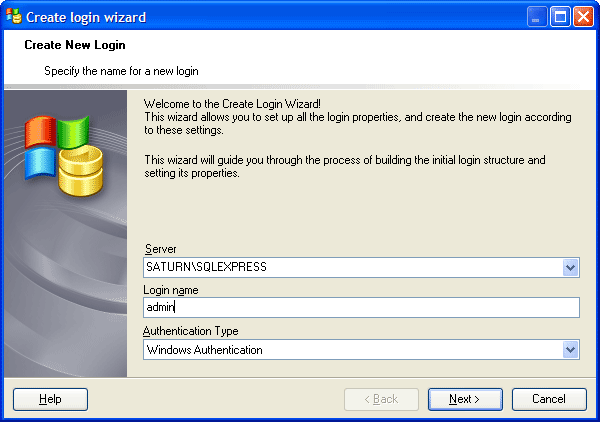Open the Authentication Type dropdown arrow
Image resolution: width=600 pixels, height=422 pixels.
(x=571, y=350)
